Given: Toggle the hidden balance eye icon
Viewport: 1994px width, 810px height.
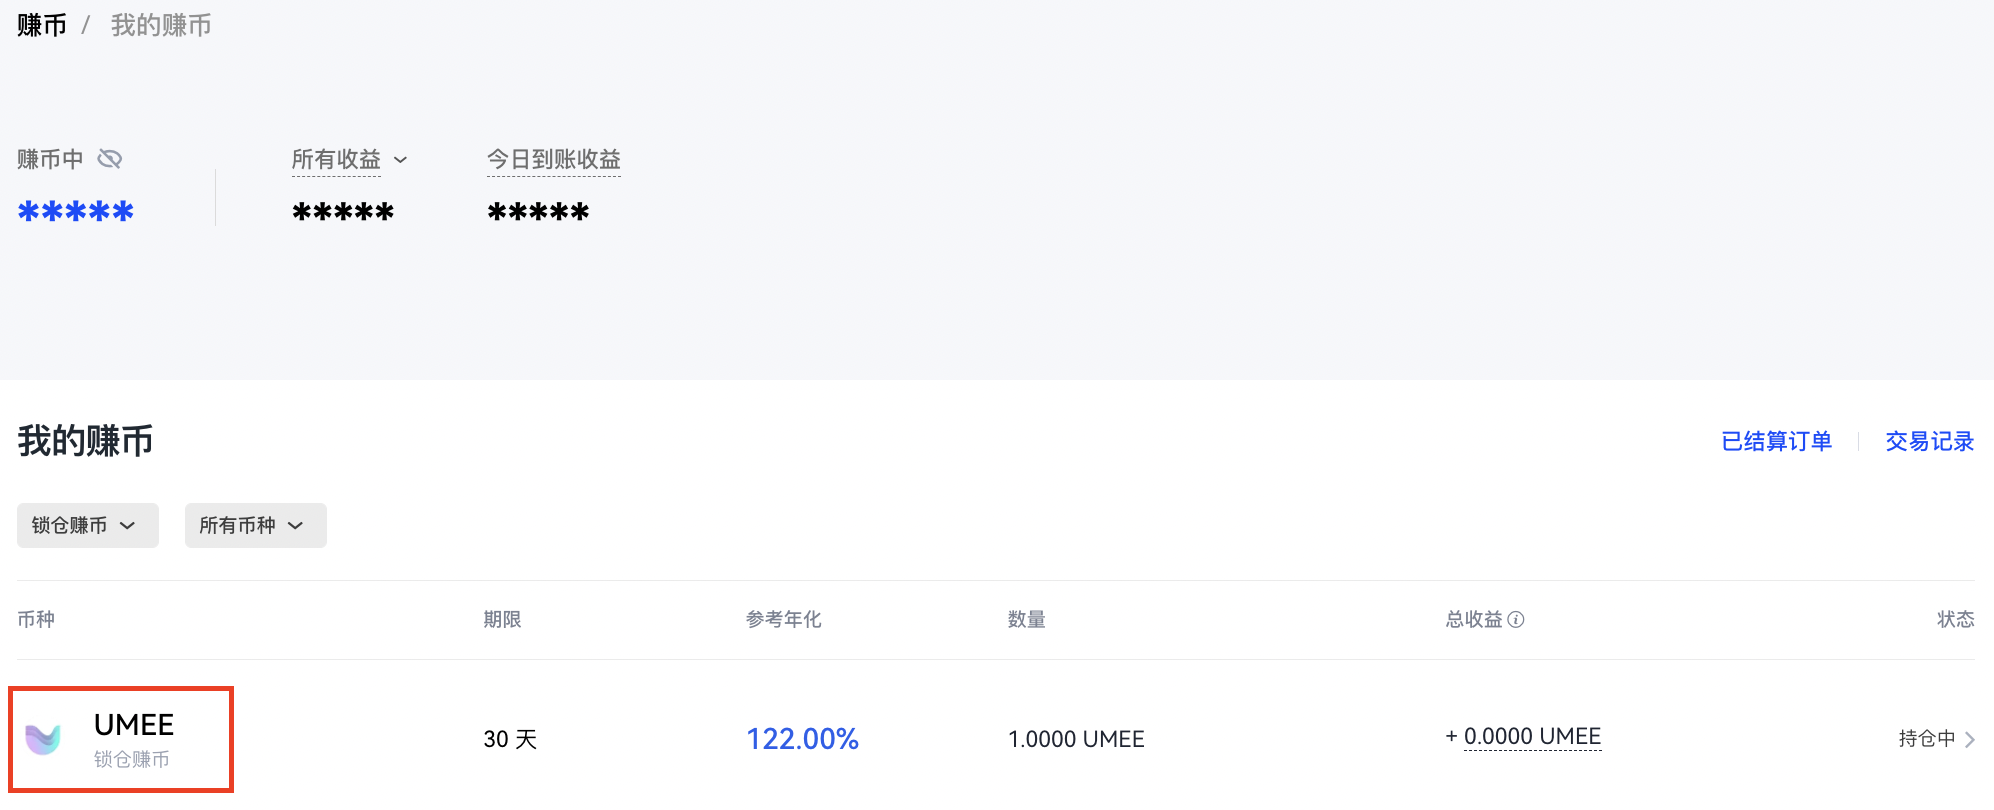Looking at the screenshot, I should [x=110, y=159].
